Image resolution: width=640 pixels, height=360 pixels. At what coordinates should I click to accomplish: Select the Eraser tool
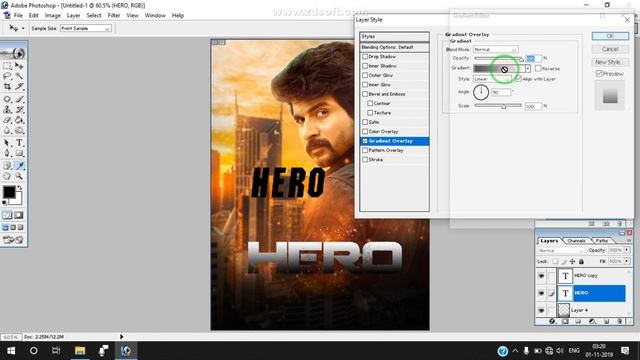click(x=7, y=120)
